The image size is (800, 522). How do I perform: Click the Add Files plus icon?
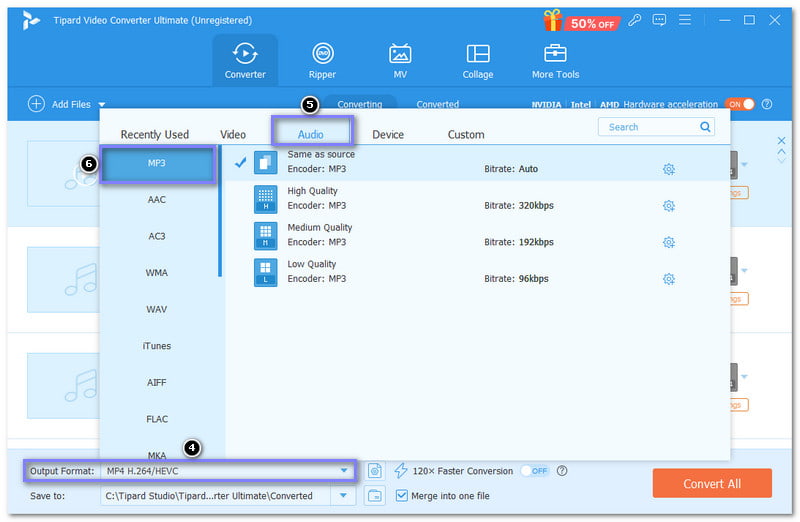point(36,104)
